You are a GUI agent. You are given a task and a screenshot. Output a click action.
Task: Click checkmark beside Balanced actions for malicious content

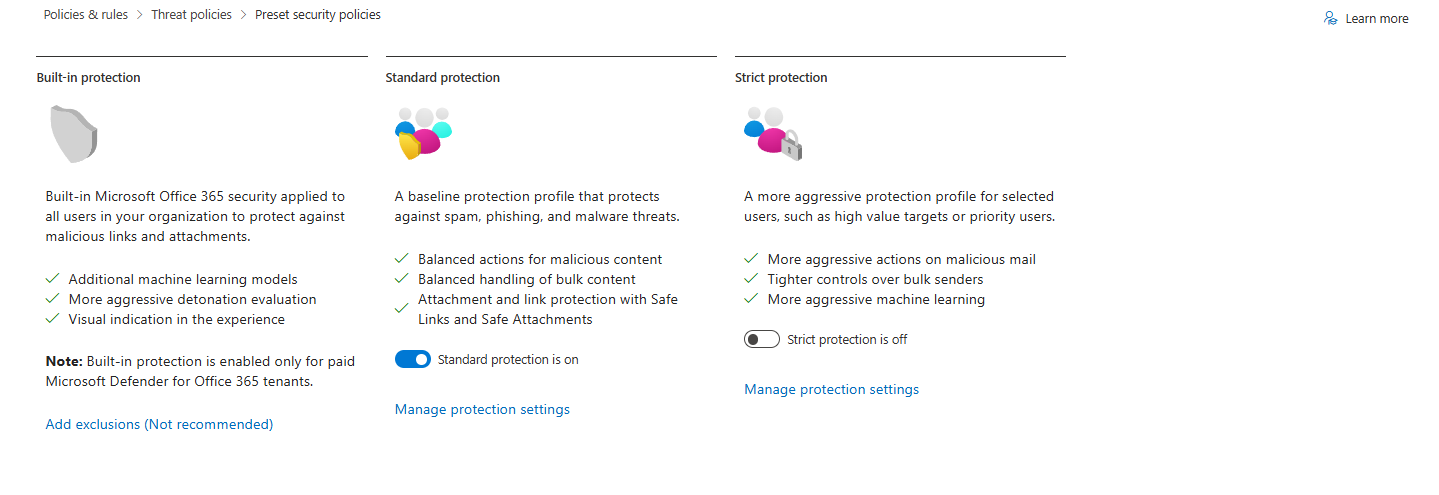pyautogui.click(x=402, y=259)
